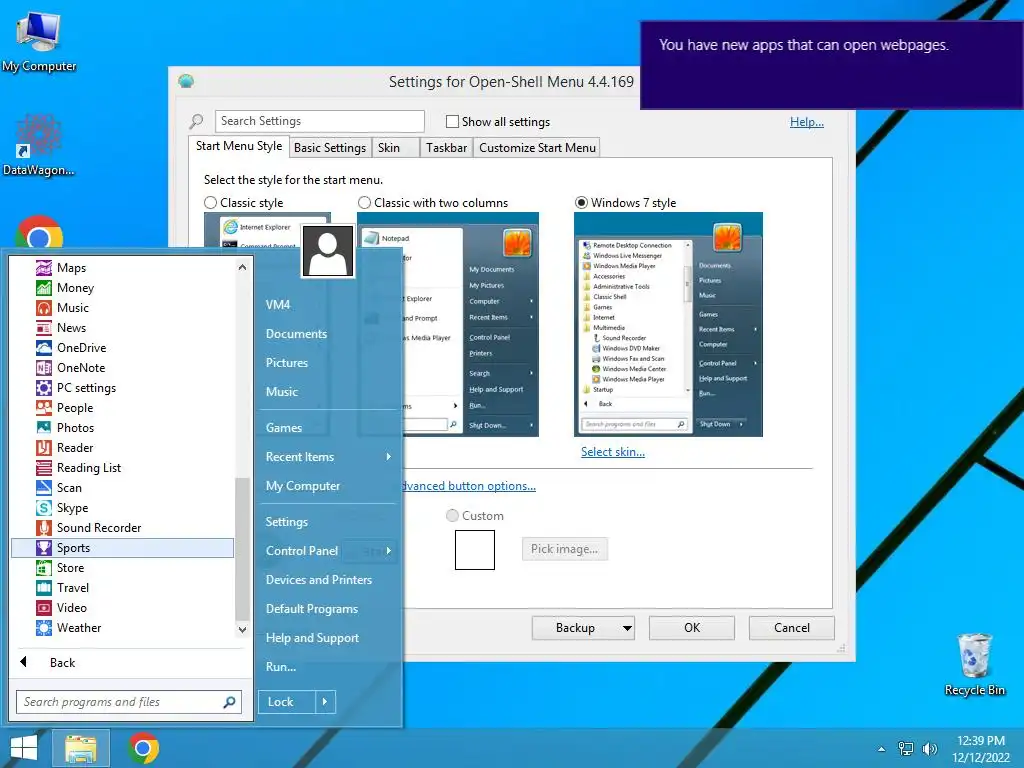Click the Select skin... link
Screen dimensions: 1024x768
(613, 452)
